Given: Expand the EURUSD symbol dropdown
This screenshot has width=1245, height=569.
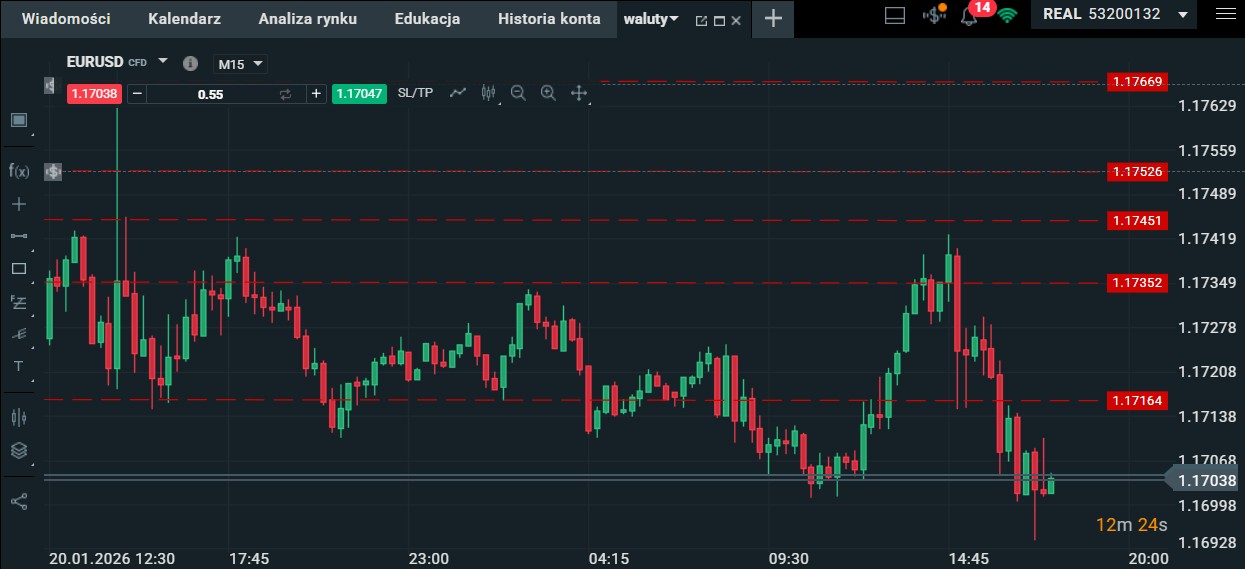Looking at the screenshot, I should pos(163,61).
